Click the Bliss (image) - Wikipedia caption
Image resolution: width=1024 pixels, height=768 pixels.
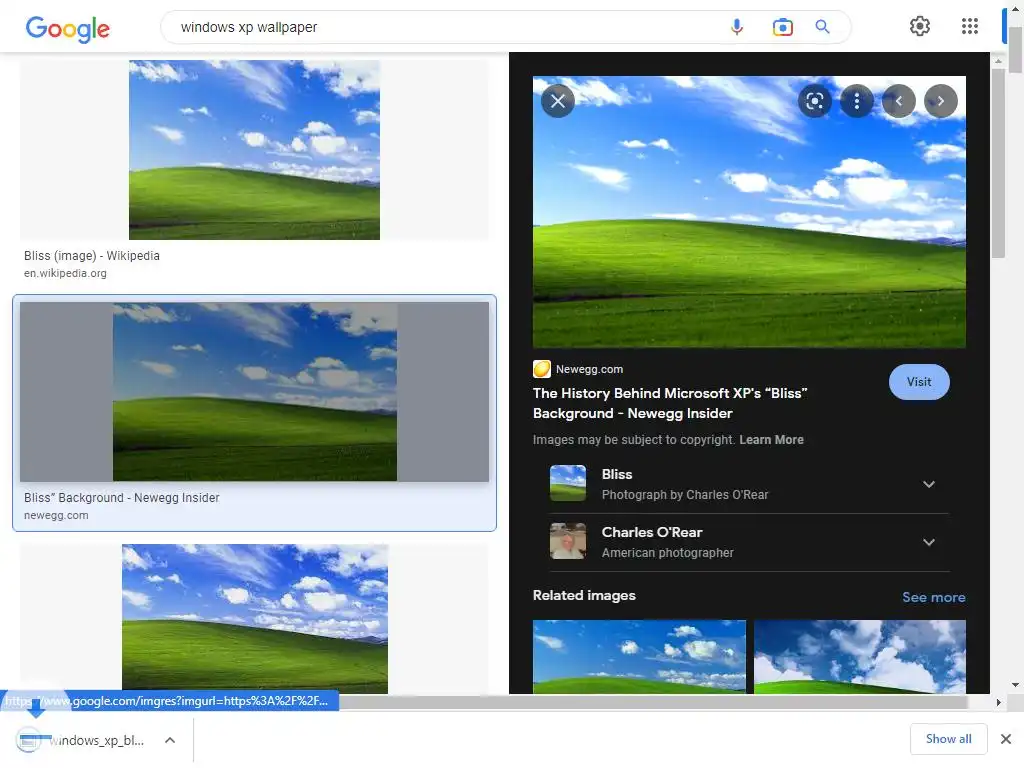tap(92, 255)
